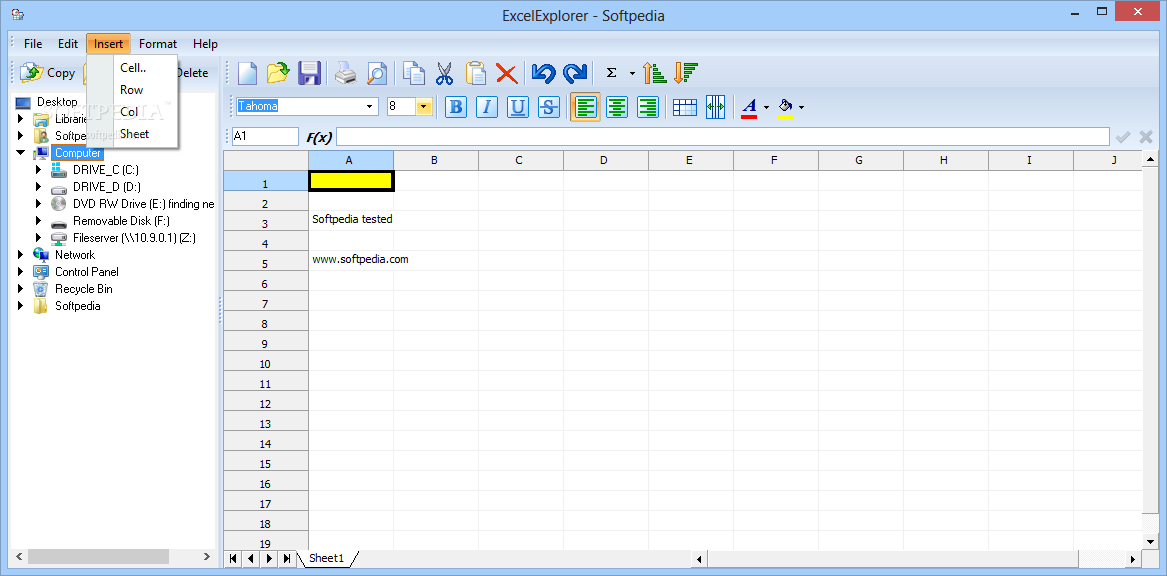Open Print Preview magnifier icon
Screen dimensions: 1167x576
(x=377, y=73)
